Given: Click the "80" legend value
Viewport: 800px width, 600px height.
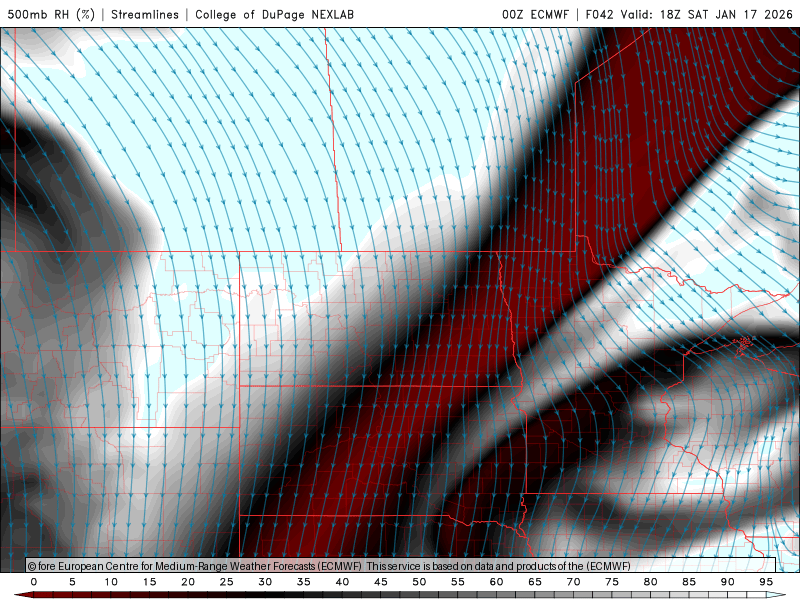Looking at the screenshot, I should [651, 582].
